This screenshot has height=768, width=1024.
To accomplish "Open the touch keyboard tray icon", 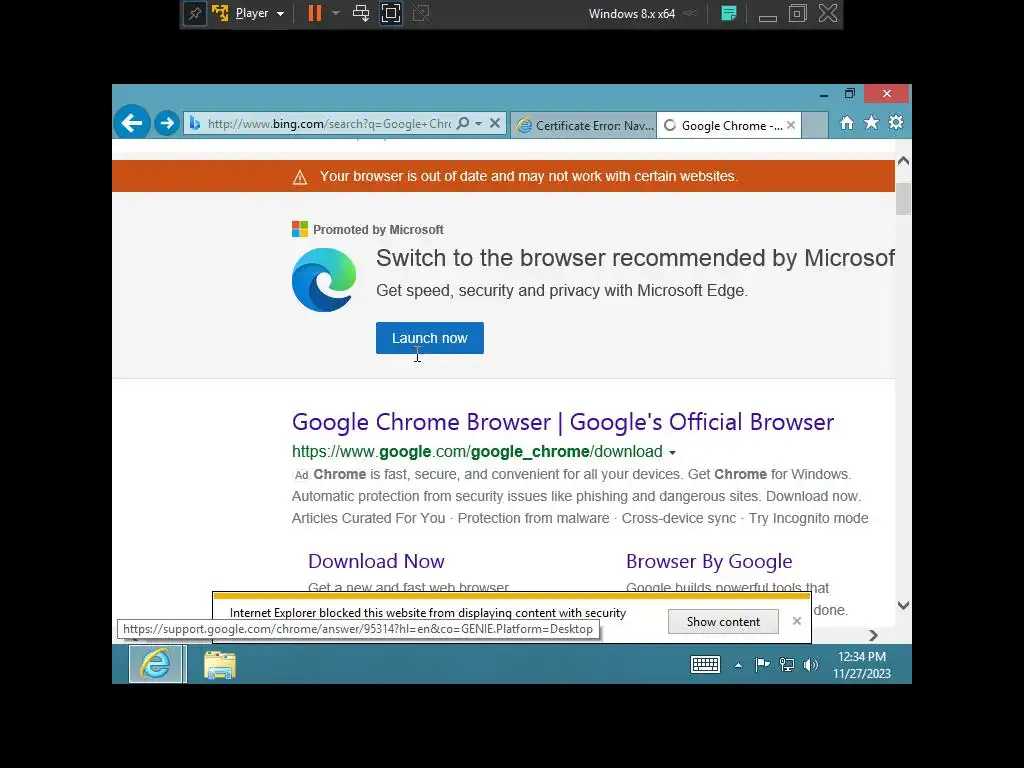I will 705,665.
